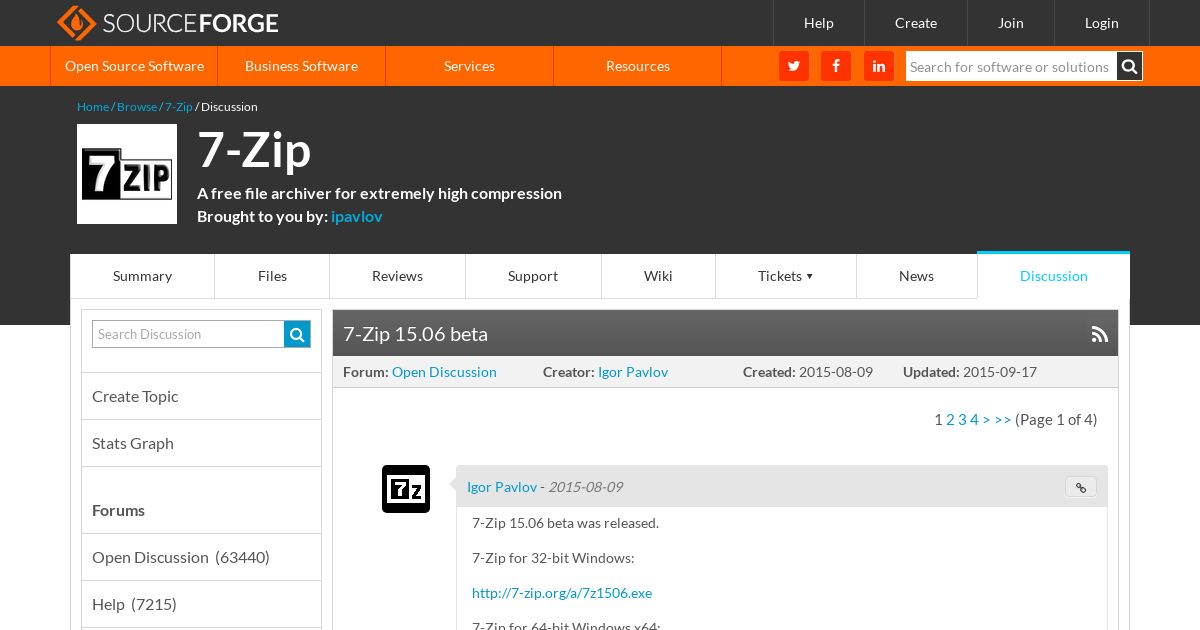Click the 7-Zip 15.06 beta topic title
1200x630 pixels.
pos(415,334)
